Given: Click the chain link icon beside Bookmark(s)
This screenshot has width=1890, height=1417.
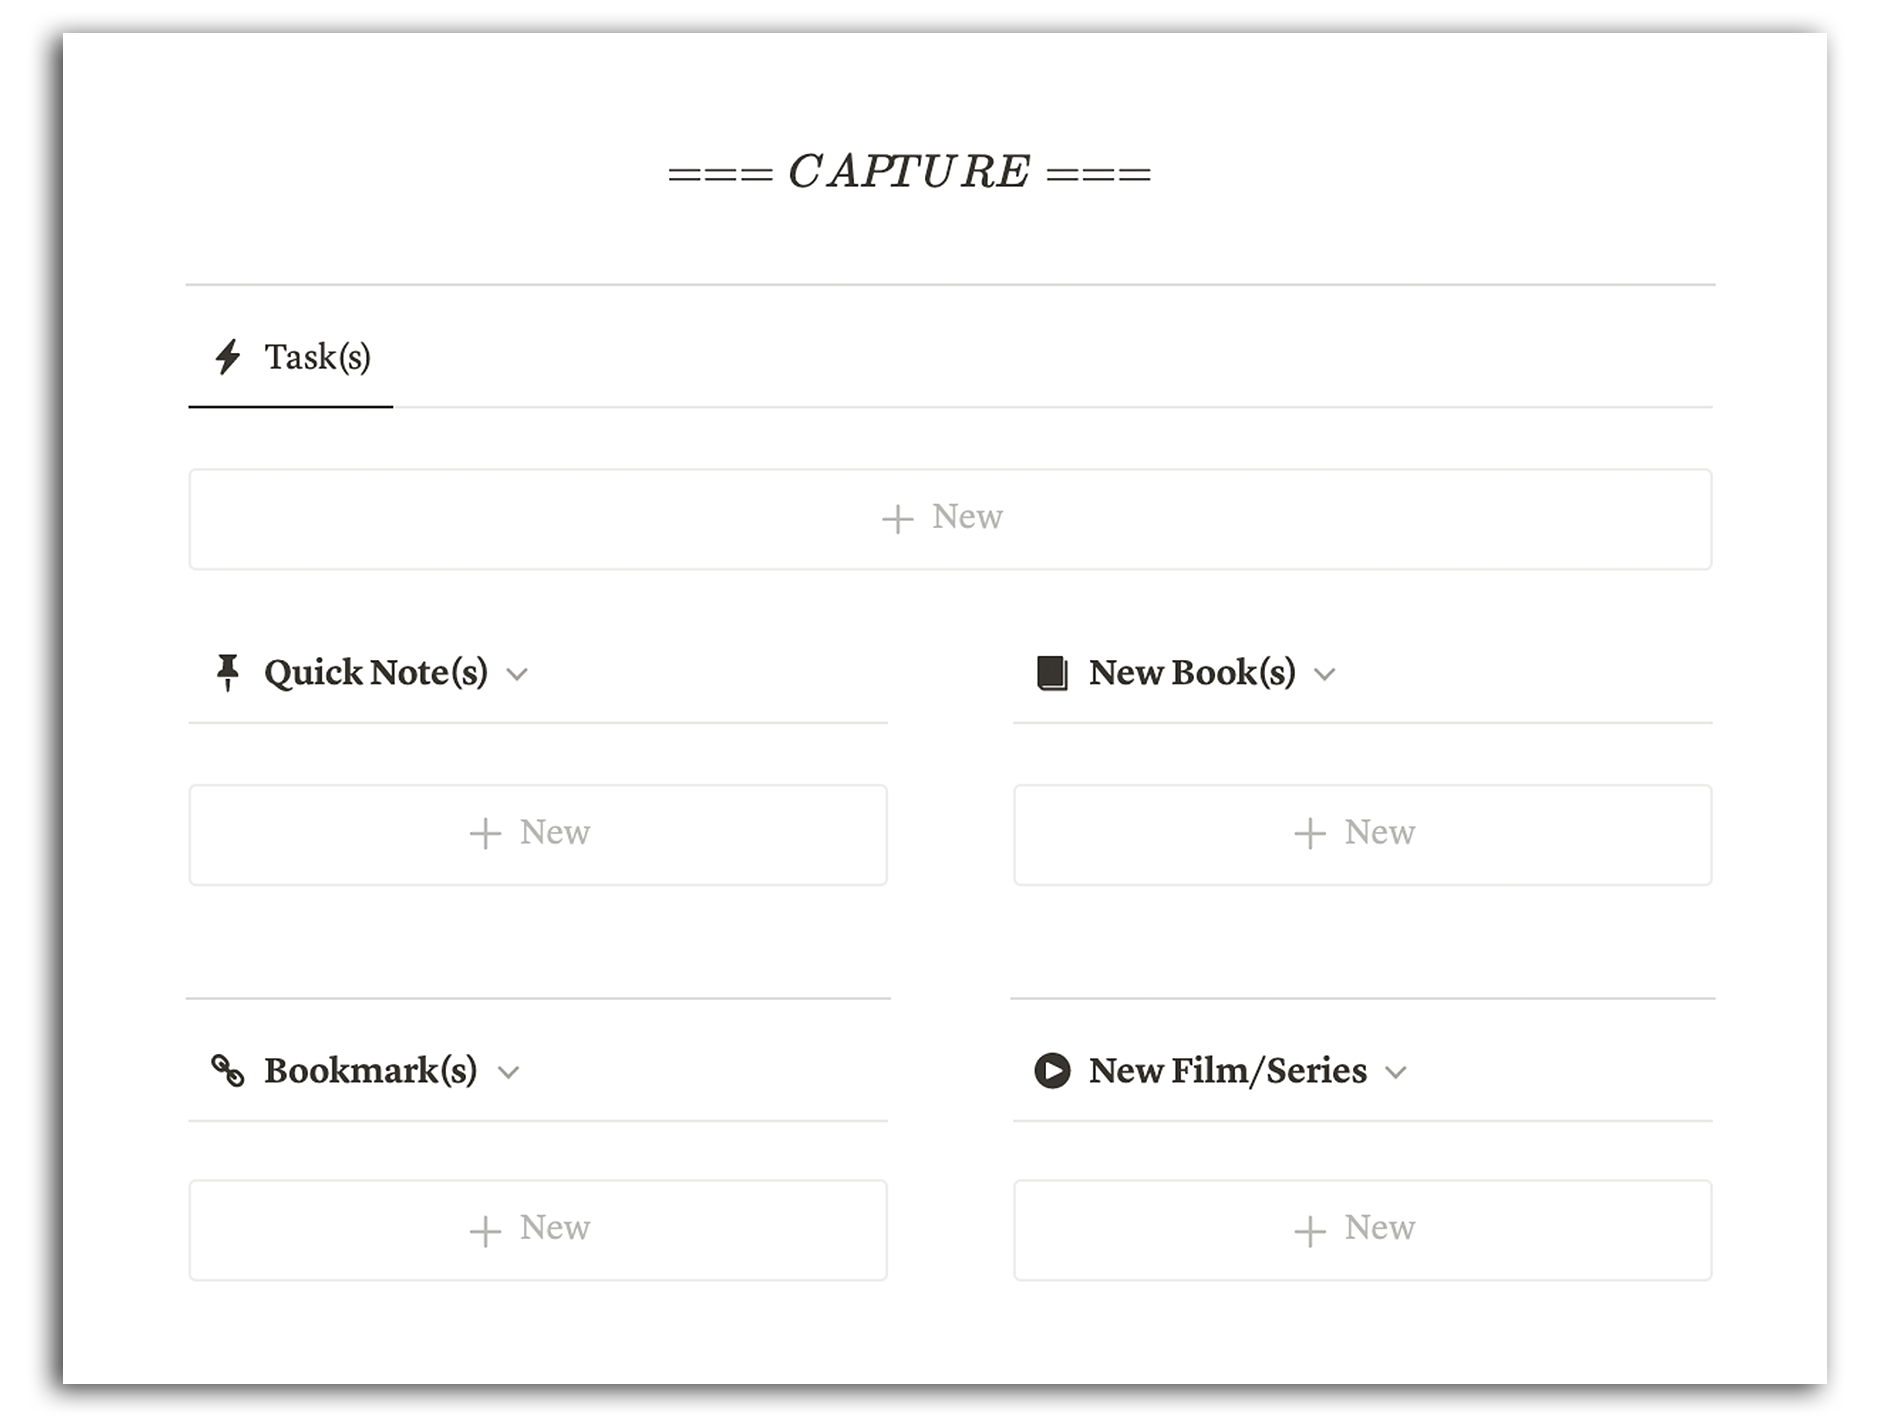Looking at the screenshot, I should pos(228,1070).
